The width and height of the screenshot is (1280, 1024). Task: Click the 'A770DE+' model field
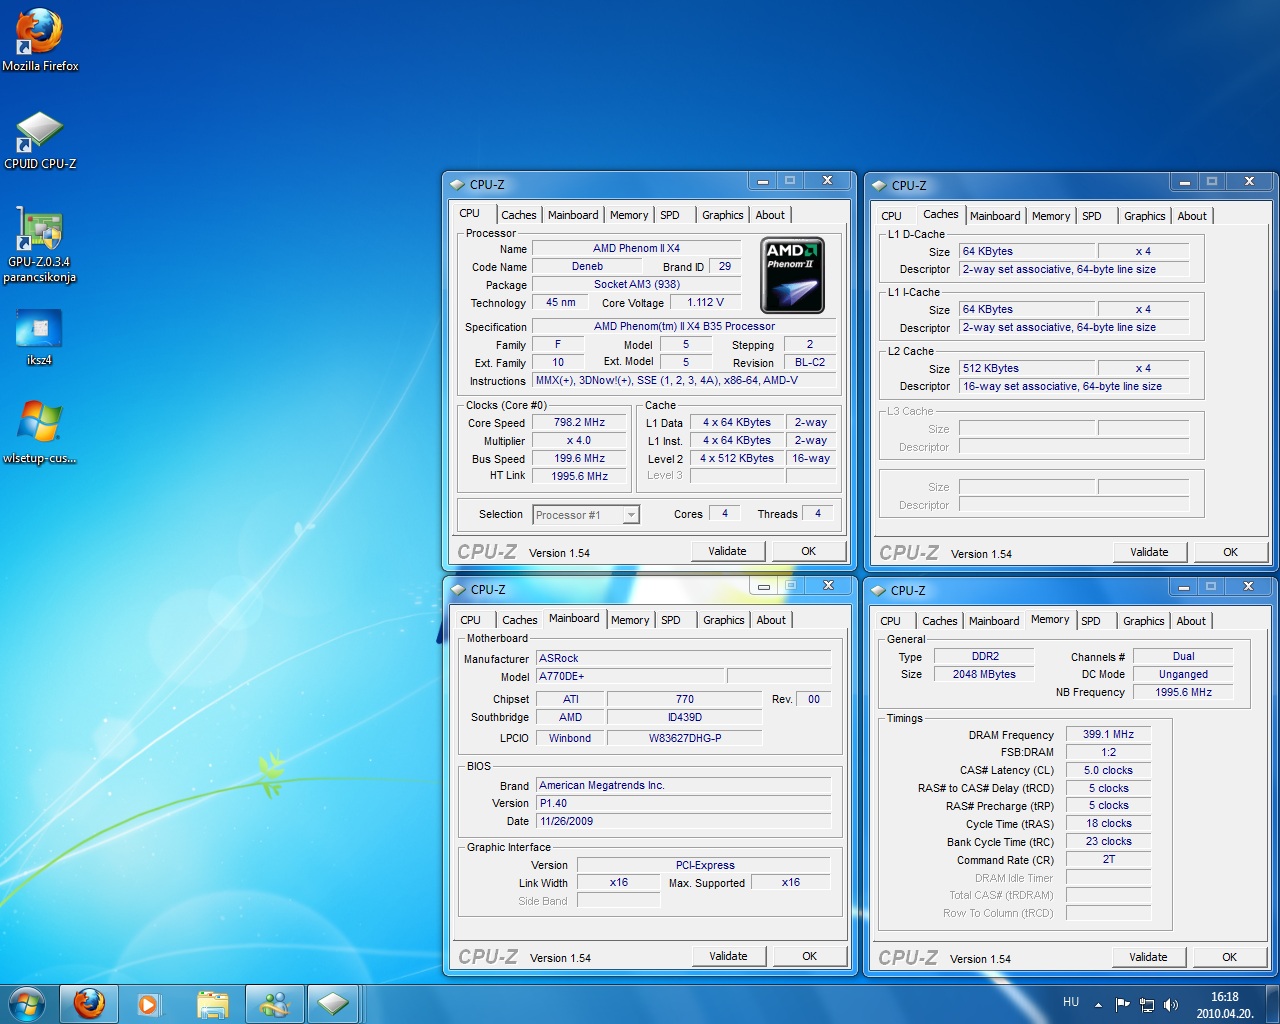(630, 676)
